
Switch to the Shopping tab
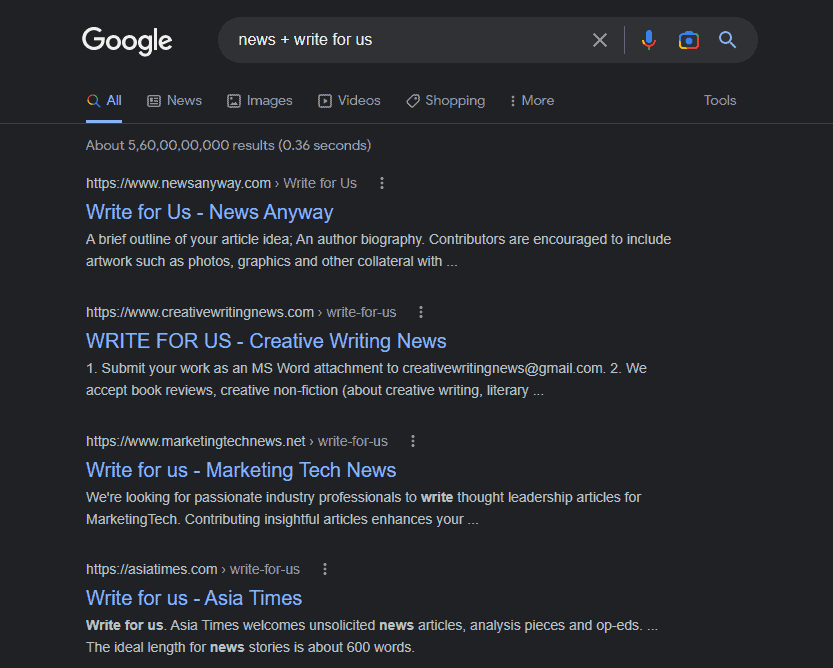[x=445, y=101]
